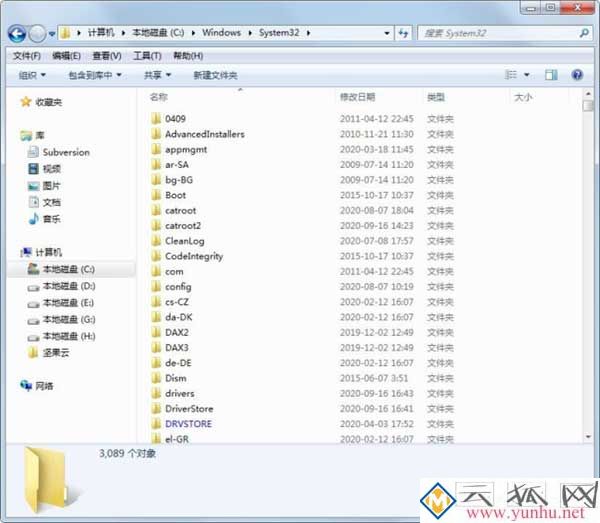600x523 pixels.
Task: Click the catroot2 folder icon
Action: coord(156,226)
